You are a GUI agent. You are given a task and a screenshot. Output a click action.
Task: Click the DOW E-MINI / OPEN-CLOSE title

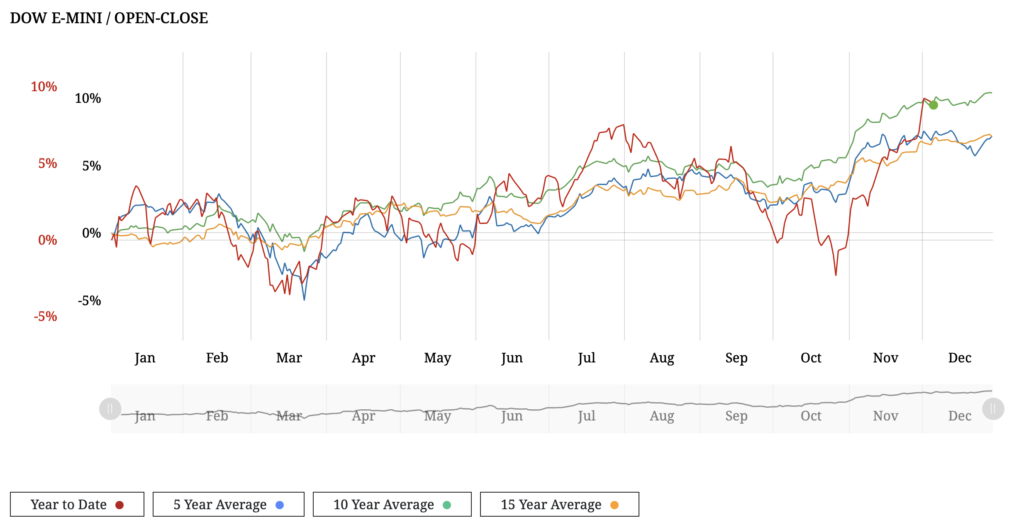(109, 18)
